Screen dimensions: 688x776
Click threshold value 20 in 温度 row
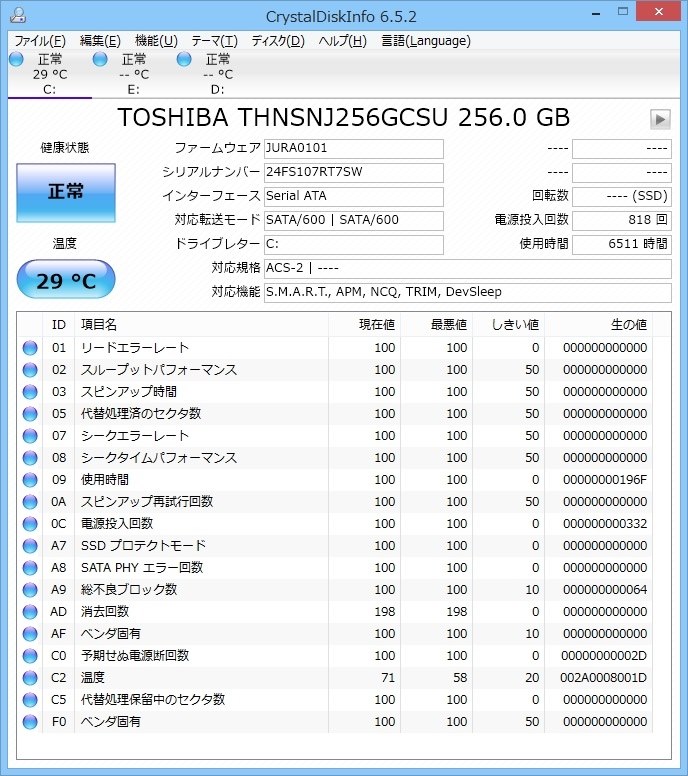(532, 678)
